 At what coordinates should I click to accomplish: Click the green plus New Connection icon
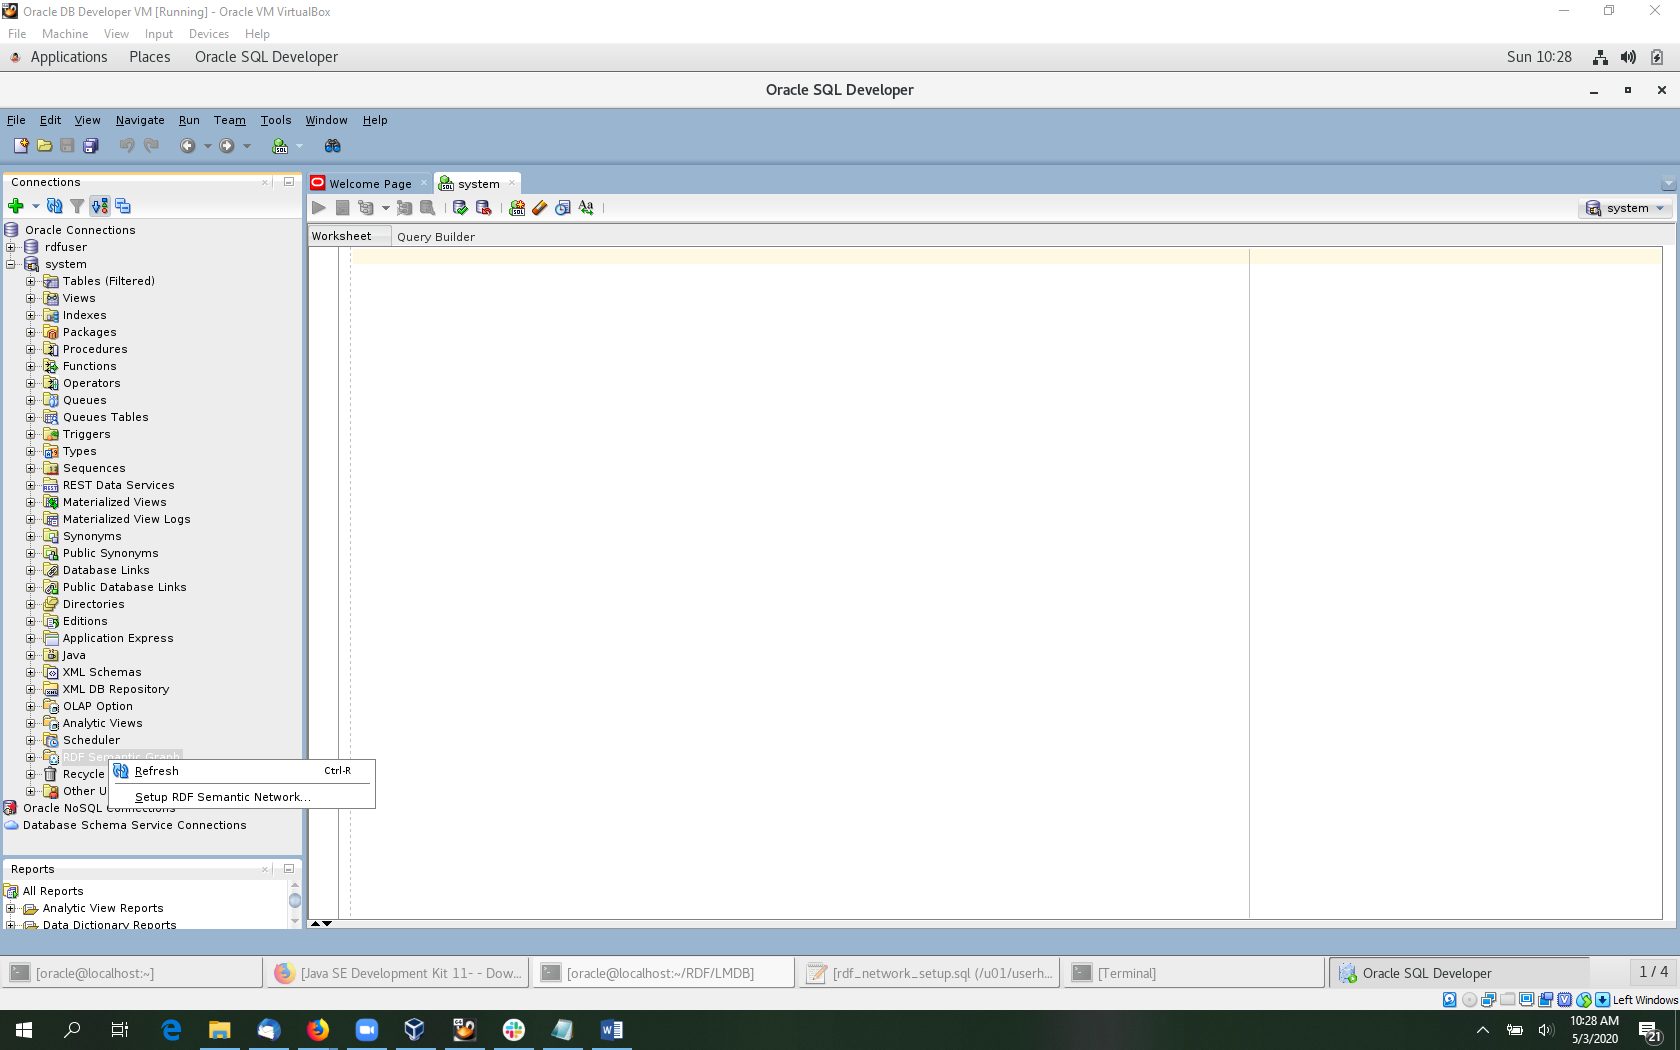pyautogui.click(x=15, y=206)
